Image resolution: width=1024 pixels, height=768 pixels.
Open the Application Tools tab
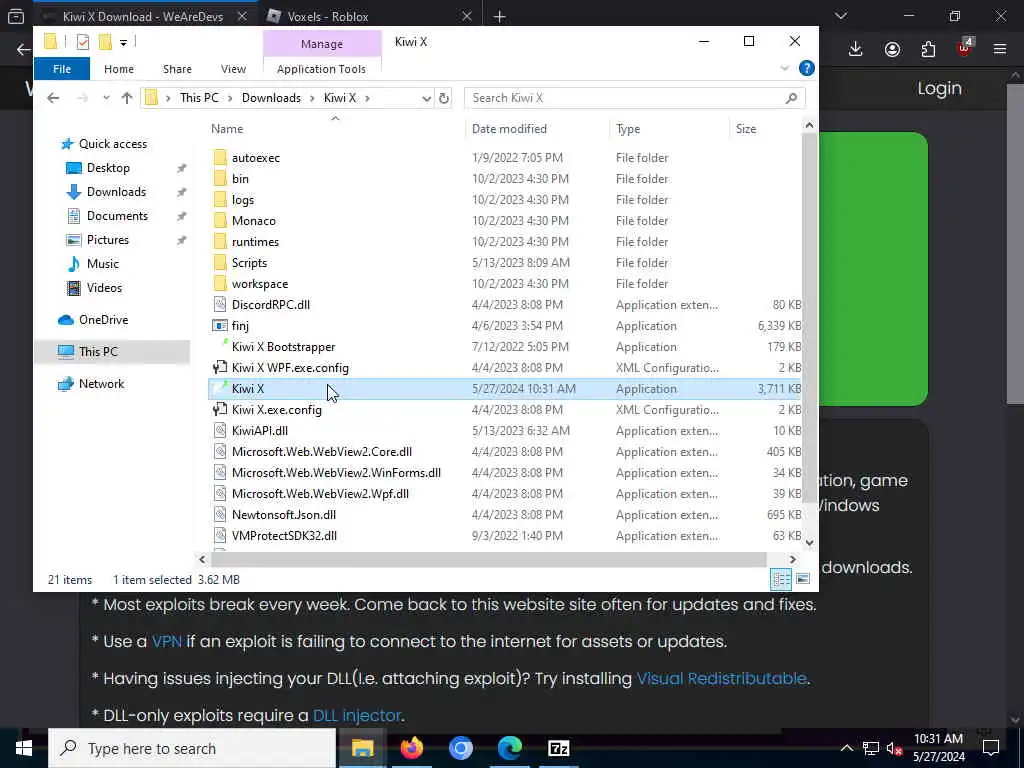point(321,69)
